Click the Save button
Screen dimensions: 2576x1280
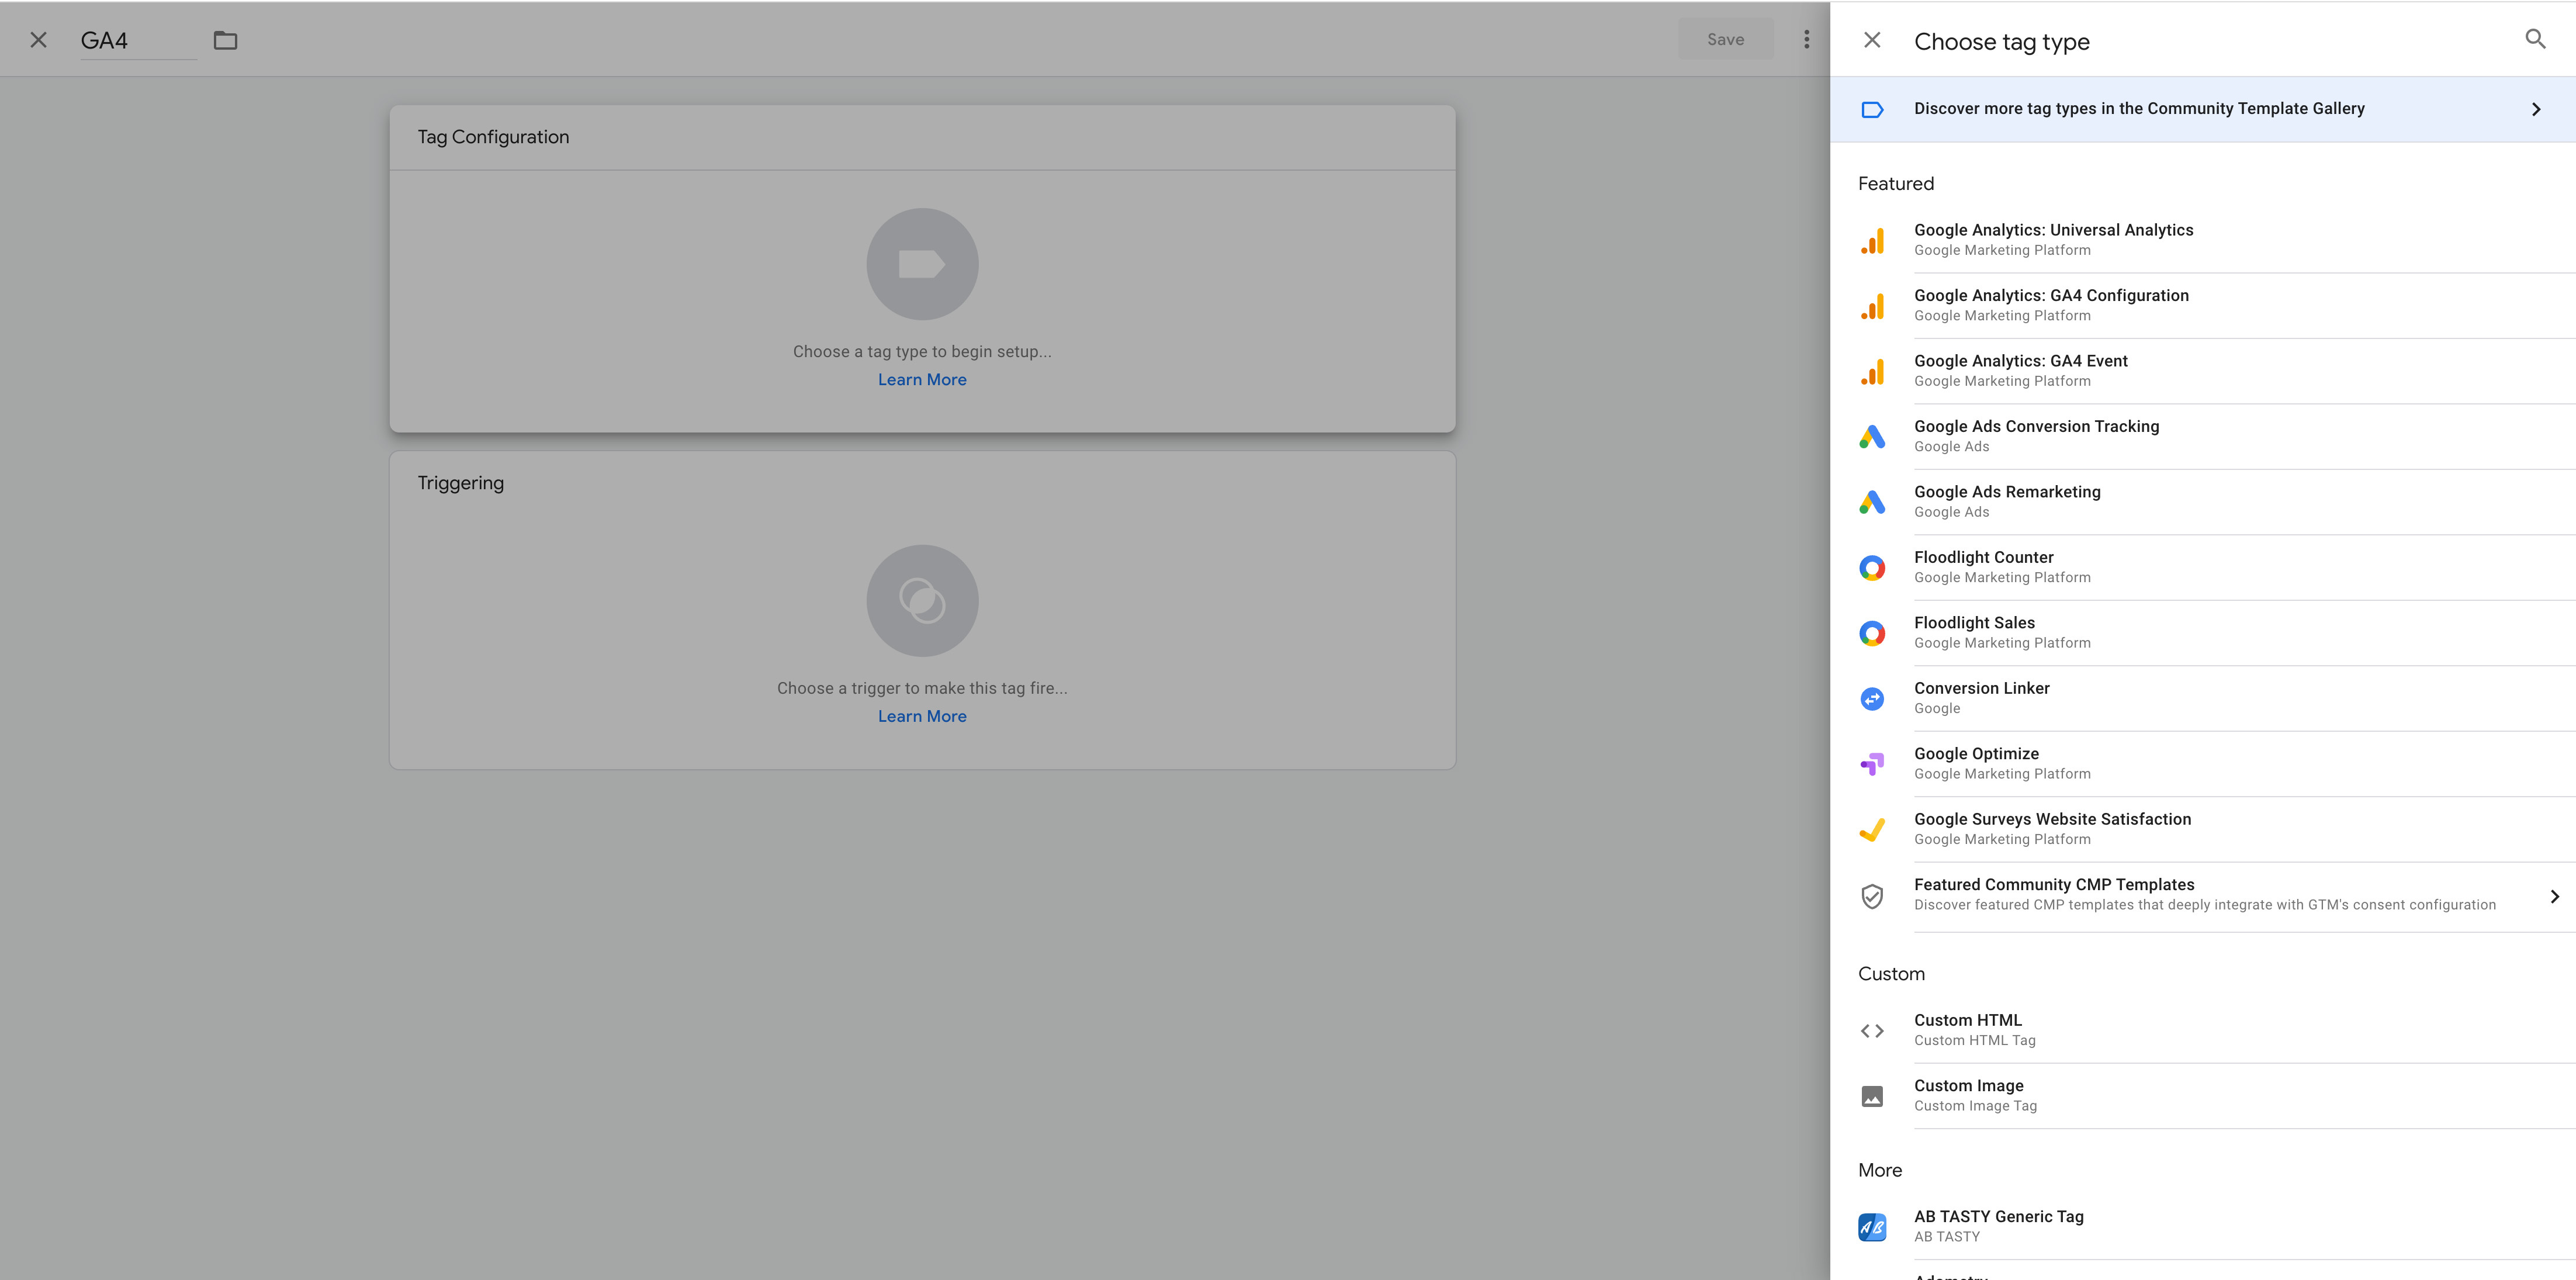click(x=1725, y=39)
